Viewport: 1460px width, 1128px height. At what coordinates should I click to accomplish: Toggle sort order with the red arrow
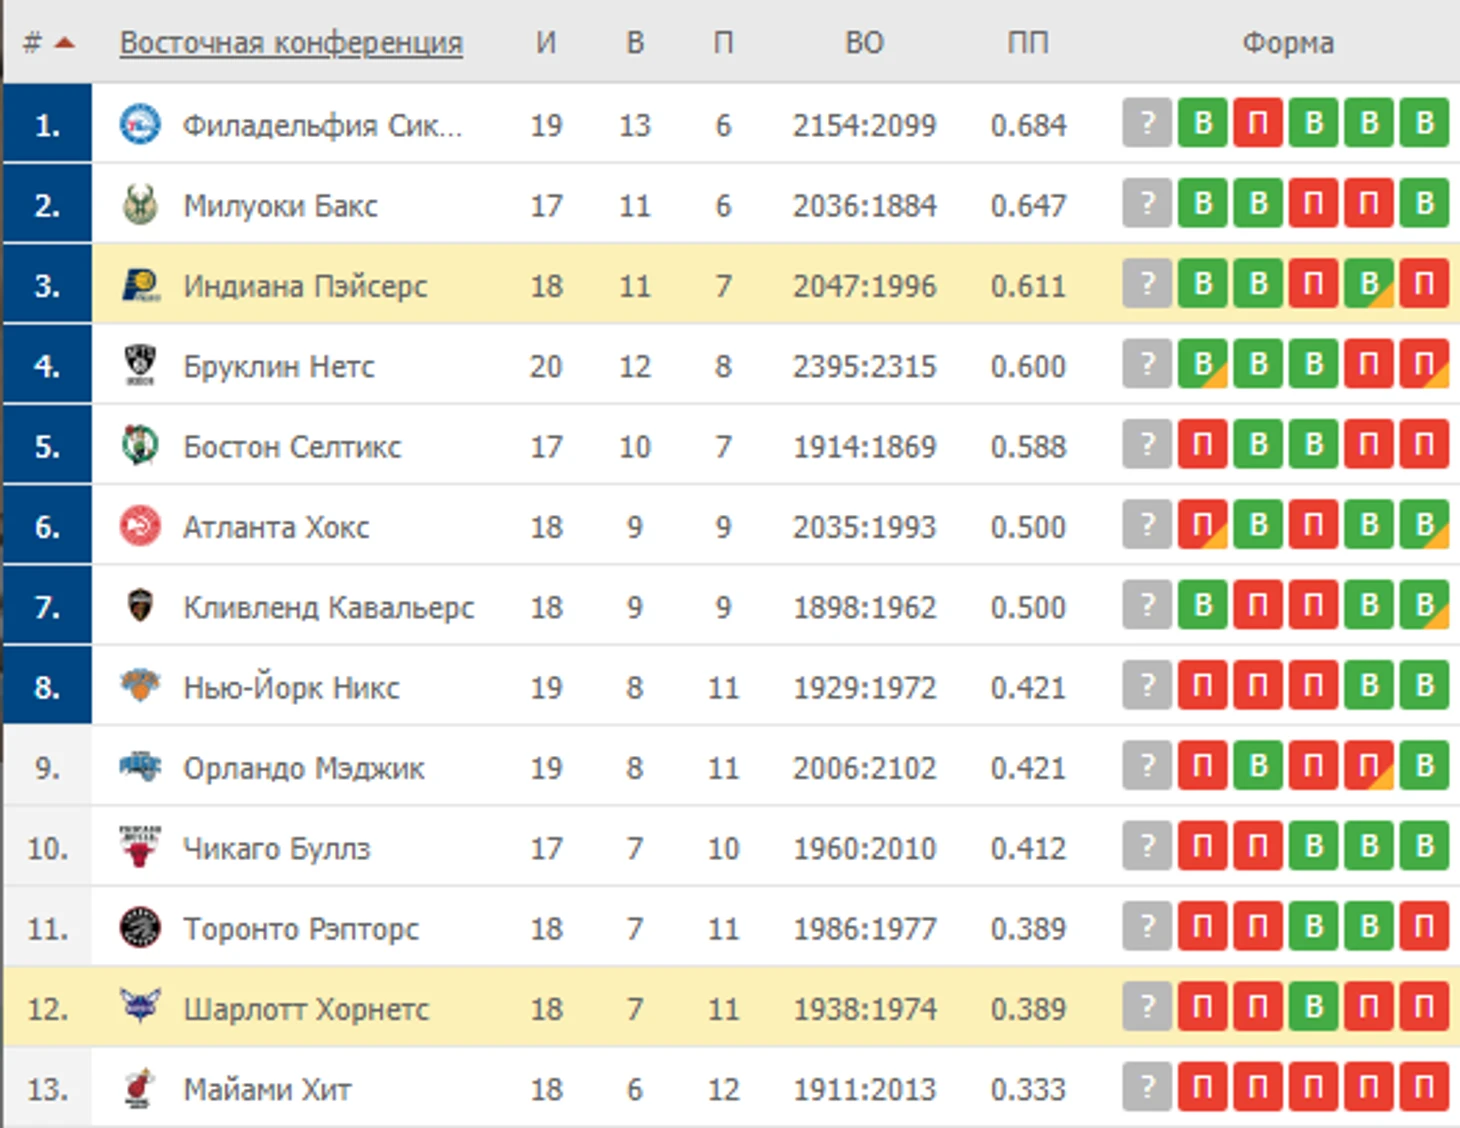coord(65,42)
